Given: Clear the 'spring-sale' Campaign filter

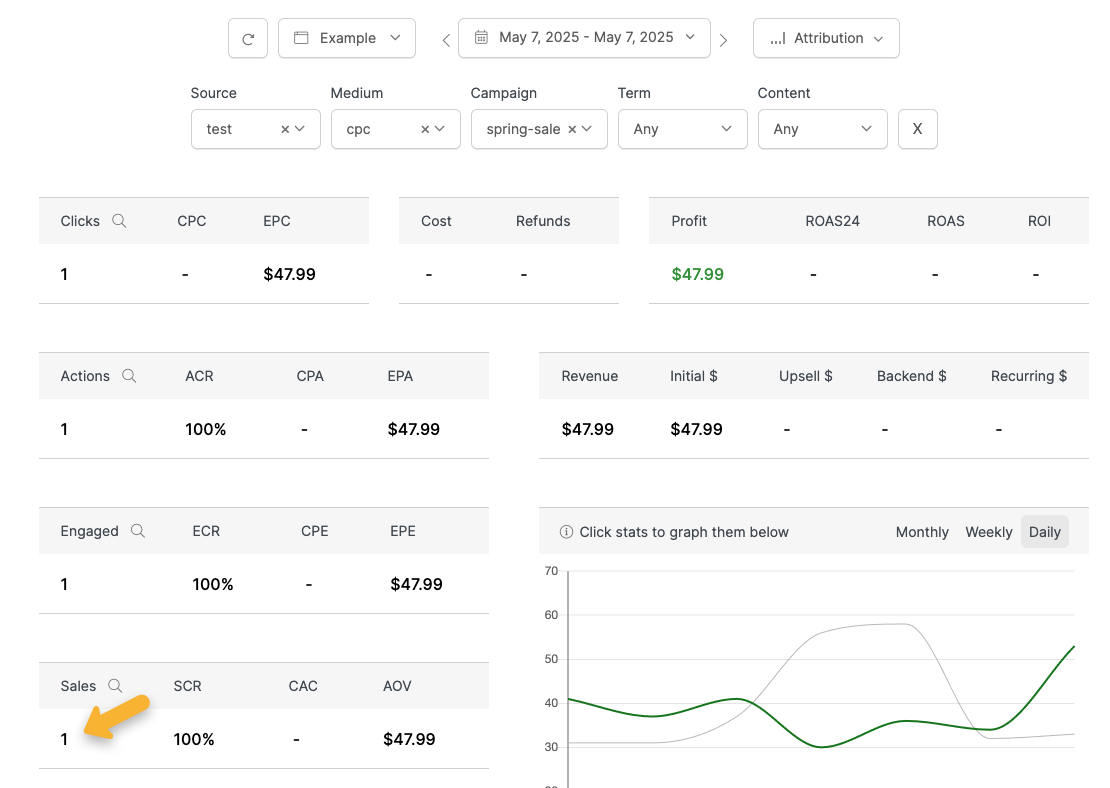Looking at the screenshot, I should (572, 129).
